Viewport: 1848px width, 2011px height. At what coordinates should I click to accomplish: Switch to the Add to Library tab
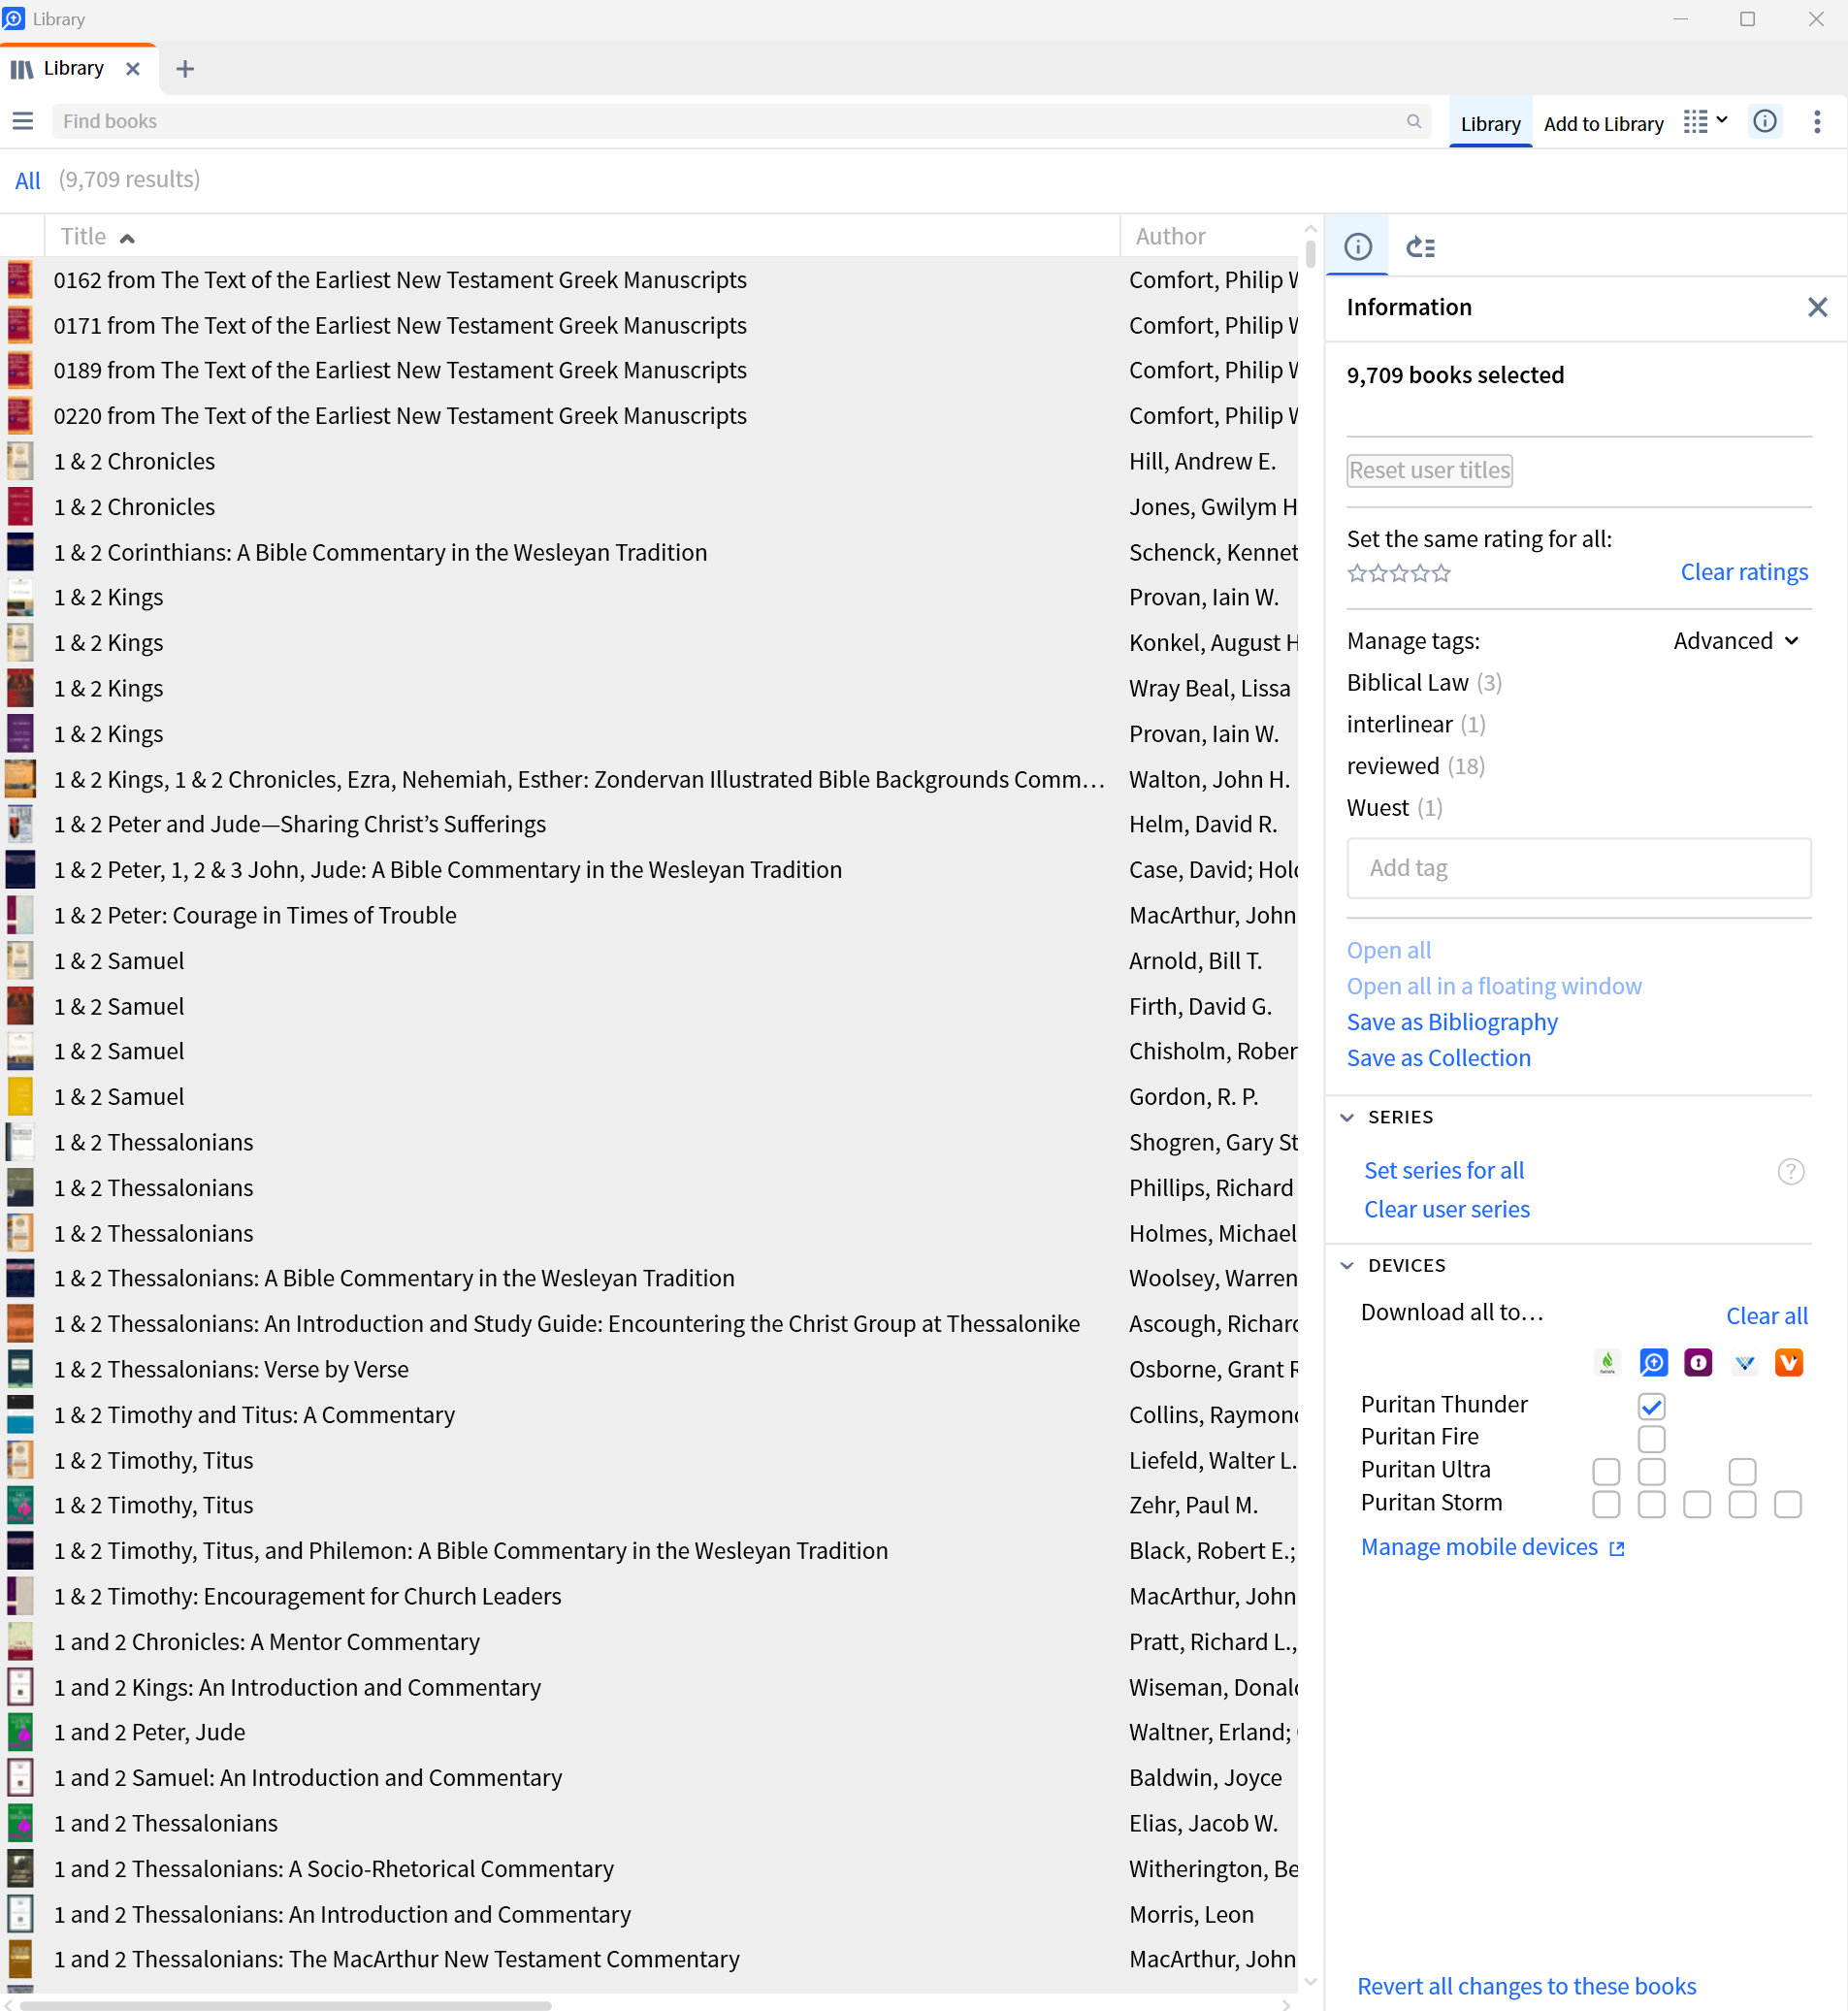1603,122
